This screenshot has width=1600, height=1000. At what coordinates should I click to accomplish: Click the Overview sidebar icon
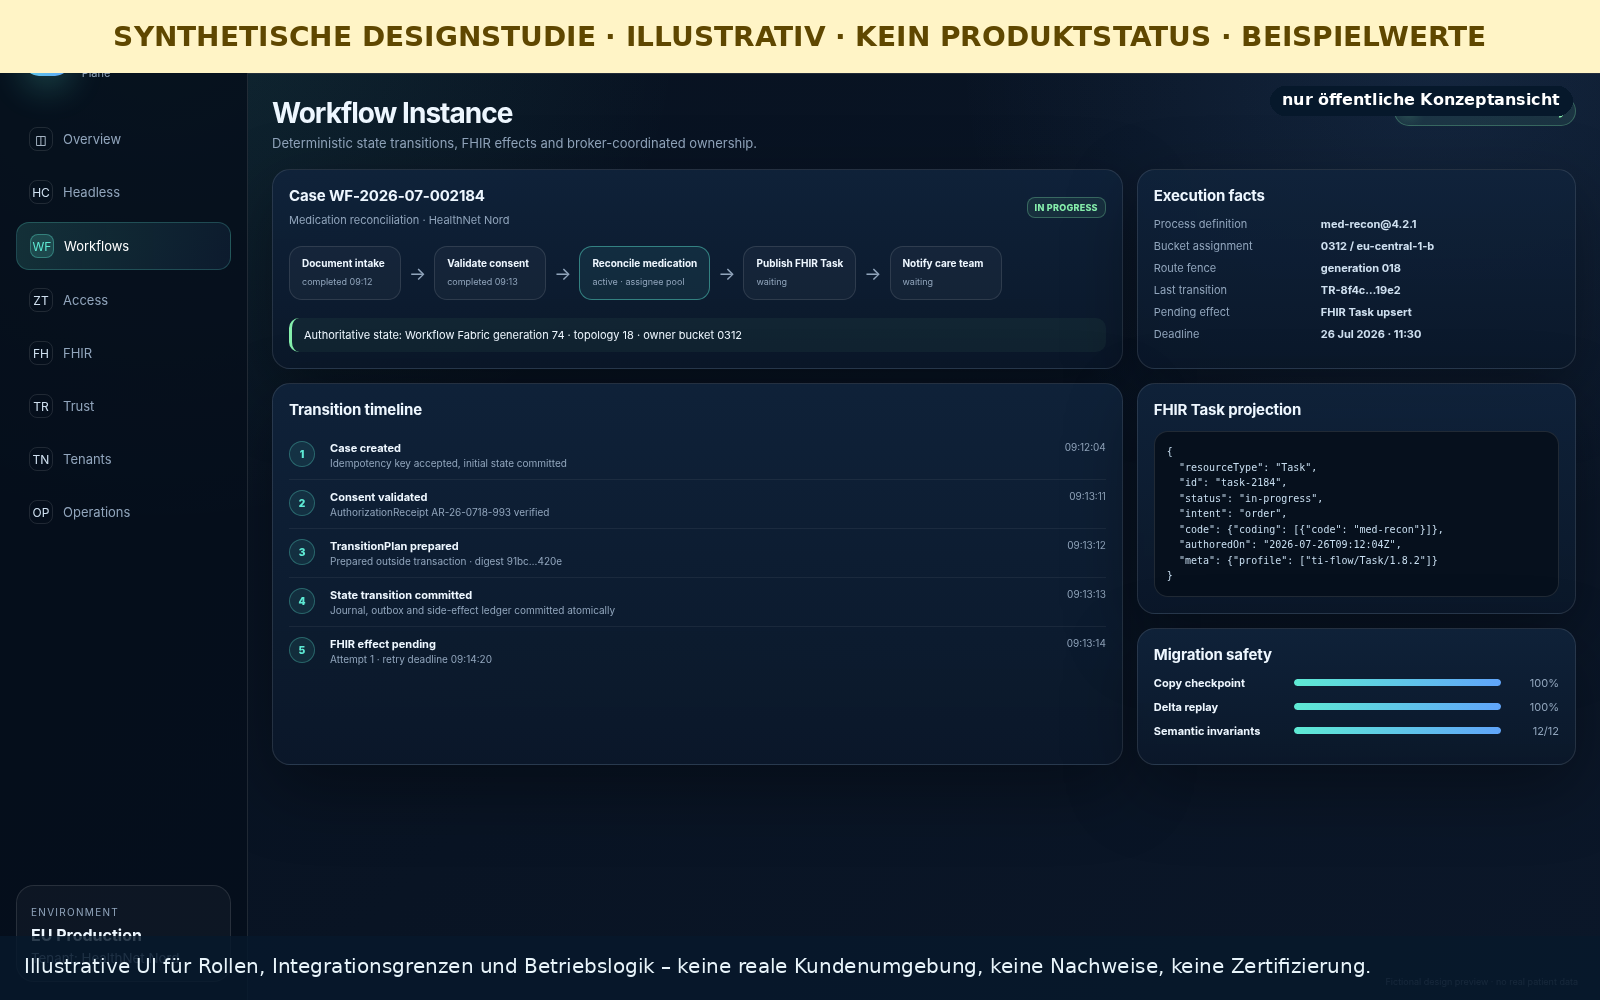[x=41, y=140]
